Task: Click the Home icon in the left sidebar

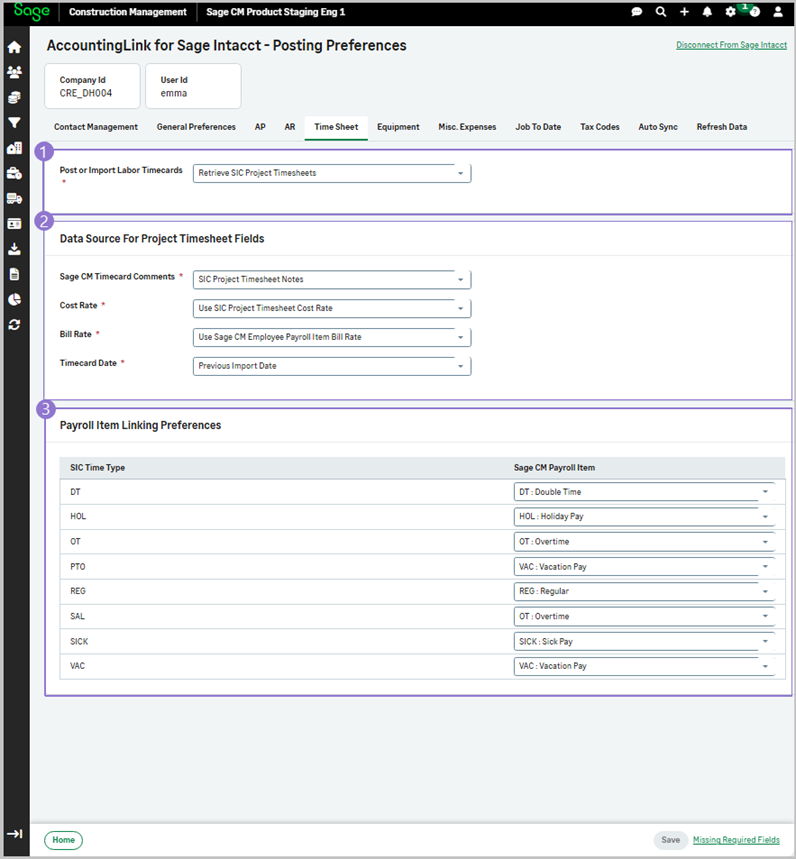Action: pyautogui.click(x=14, y=47)
